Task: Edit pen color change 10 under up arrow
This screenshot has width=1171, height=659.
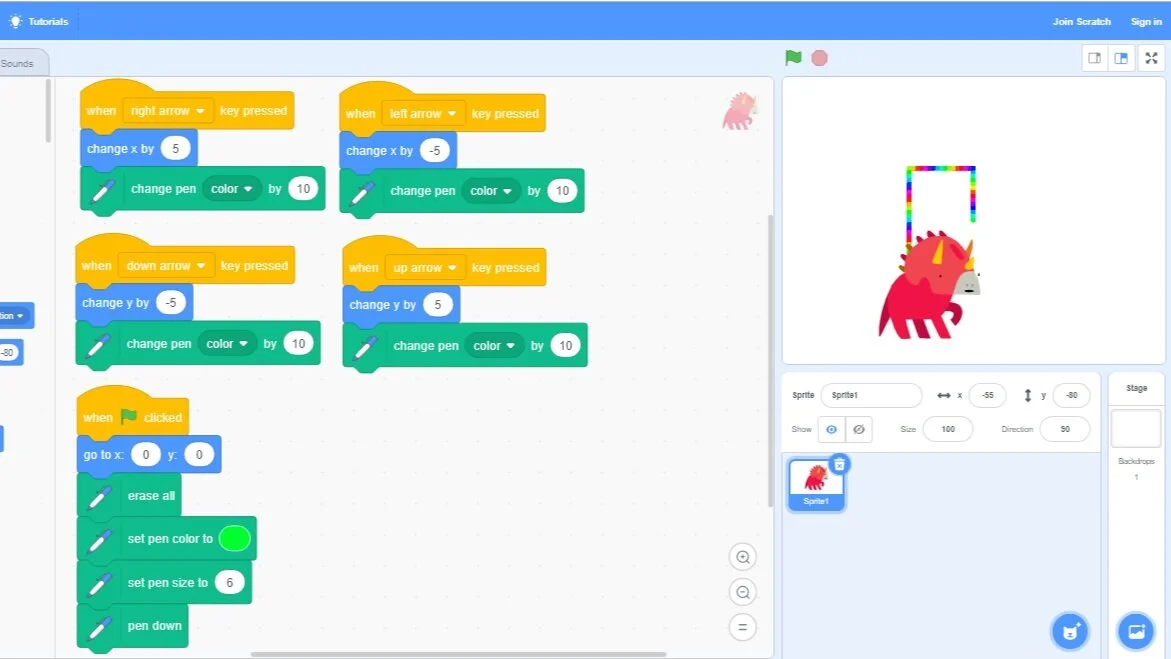Action: pos(565,345)
